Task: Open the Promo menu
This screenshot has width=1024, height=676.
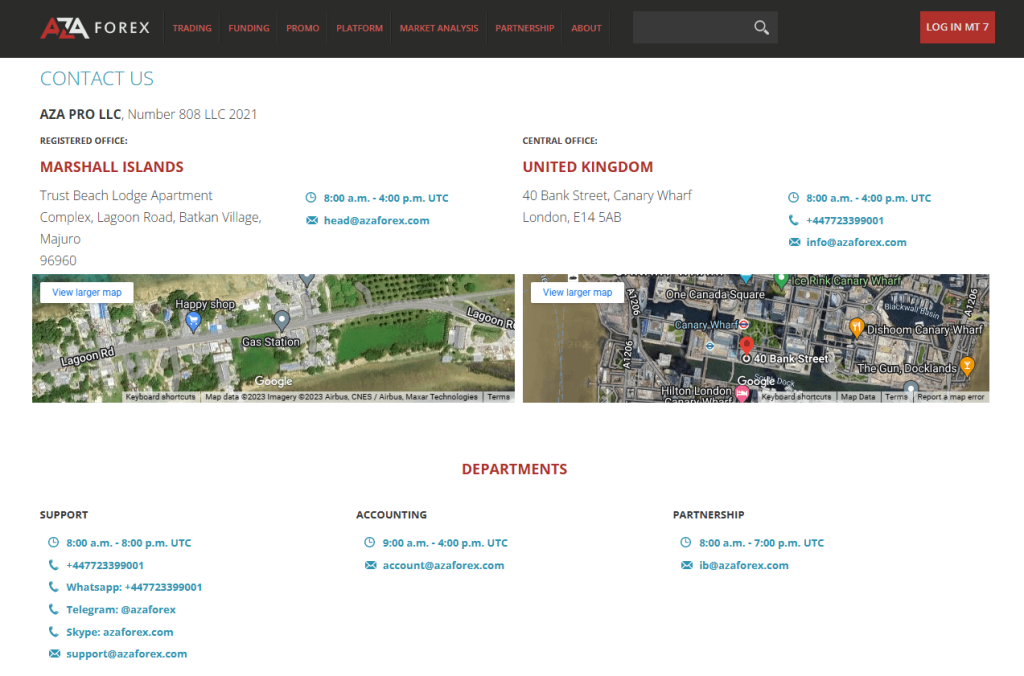Action: 302,28
